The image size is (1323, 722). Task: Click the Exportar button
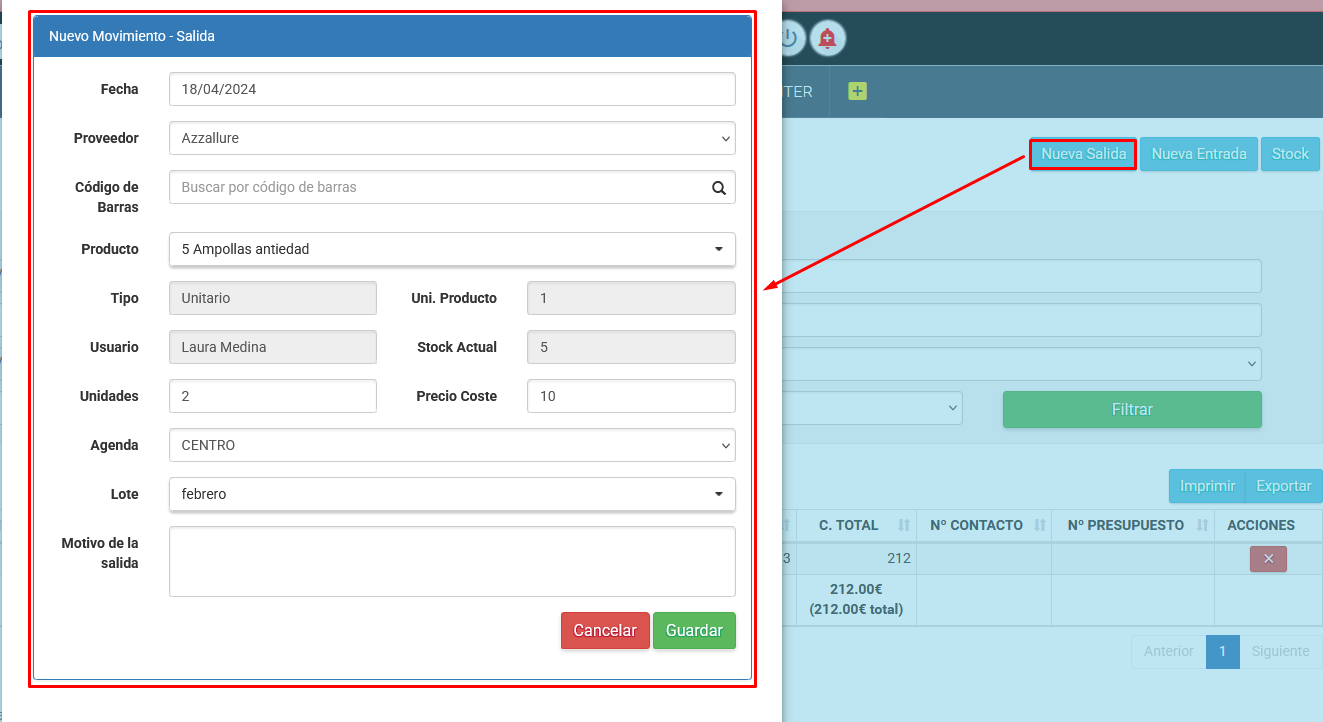point(1283,486)
